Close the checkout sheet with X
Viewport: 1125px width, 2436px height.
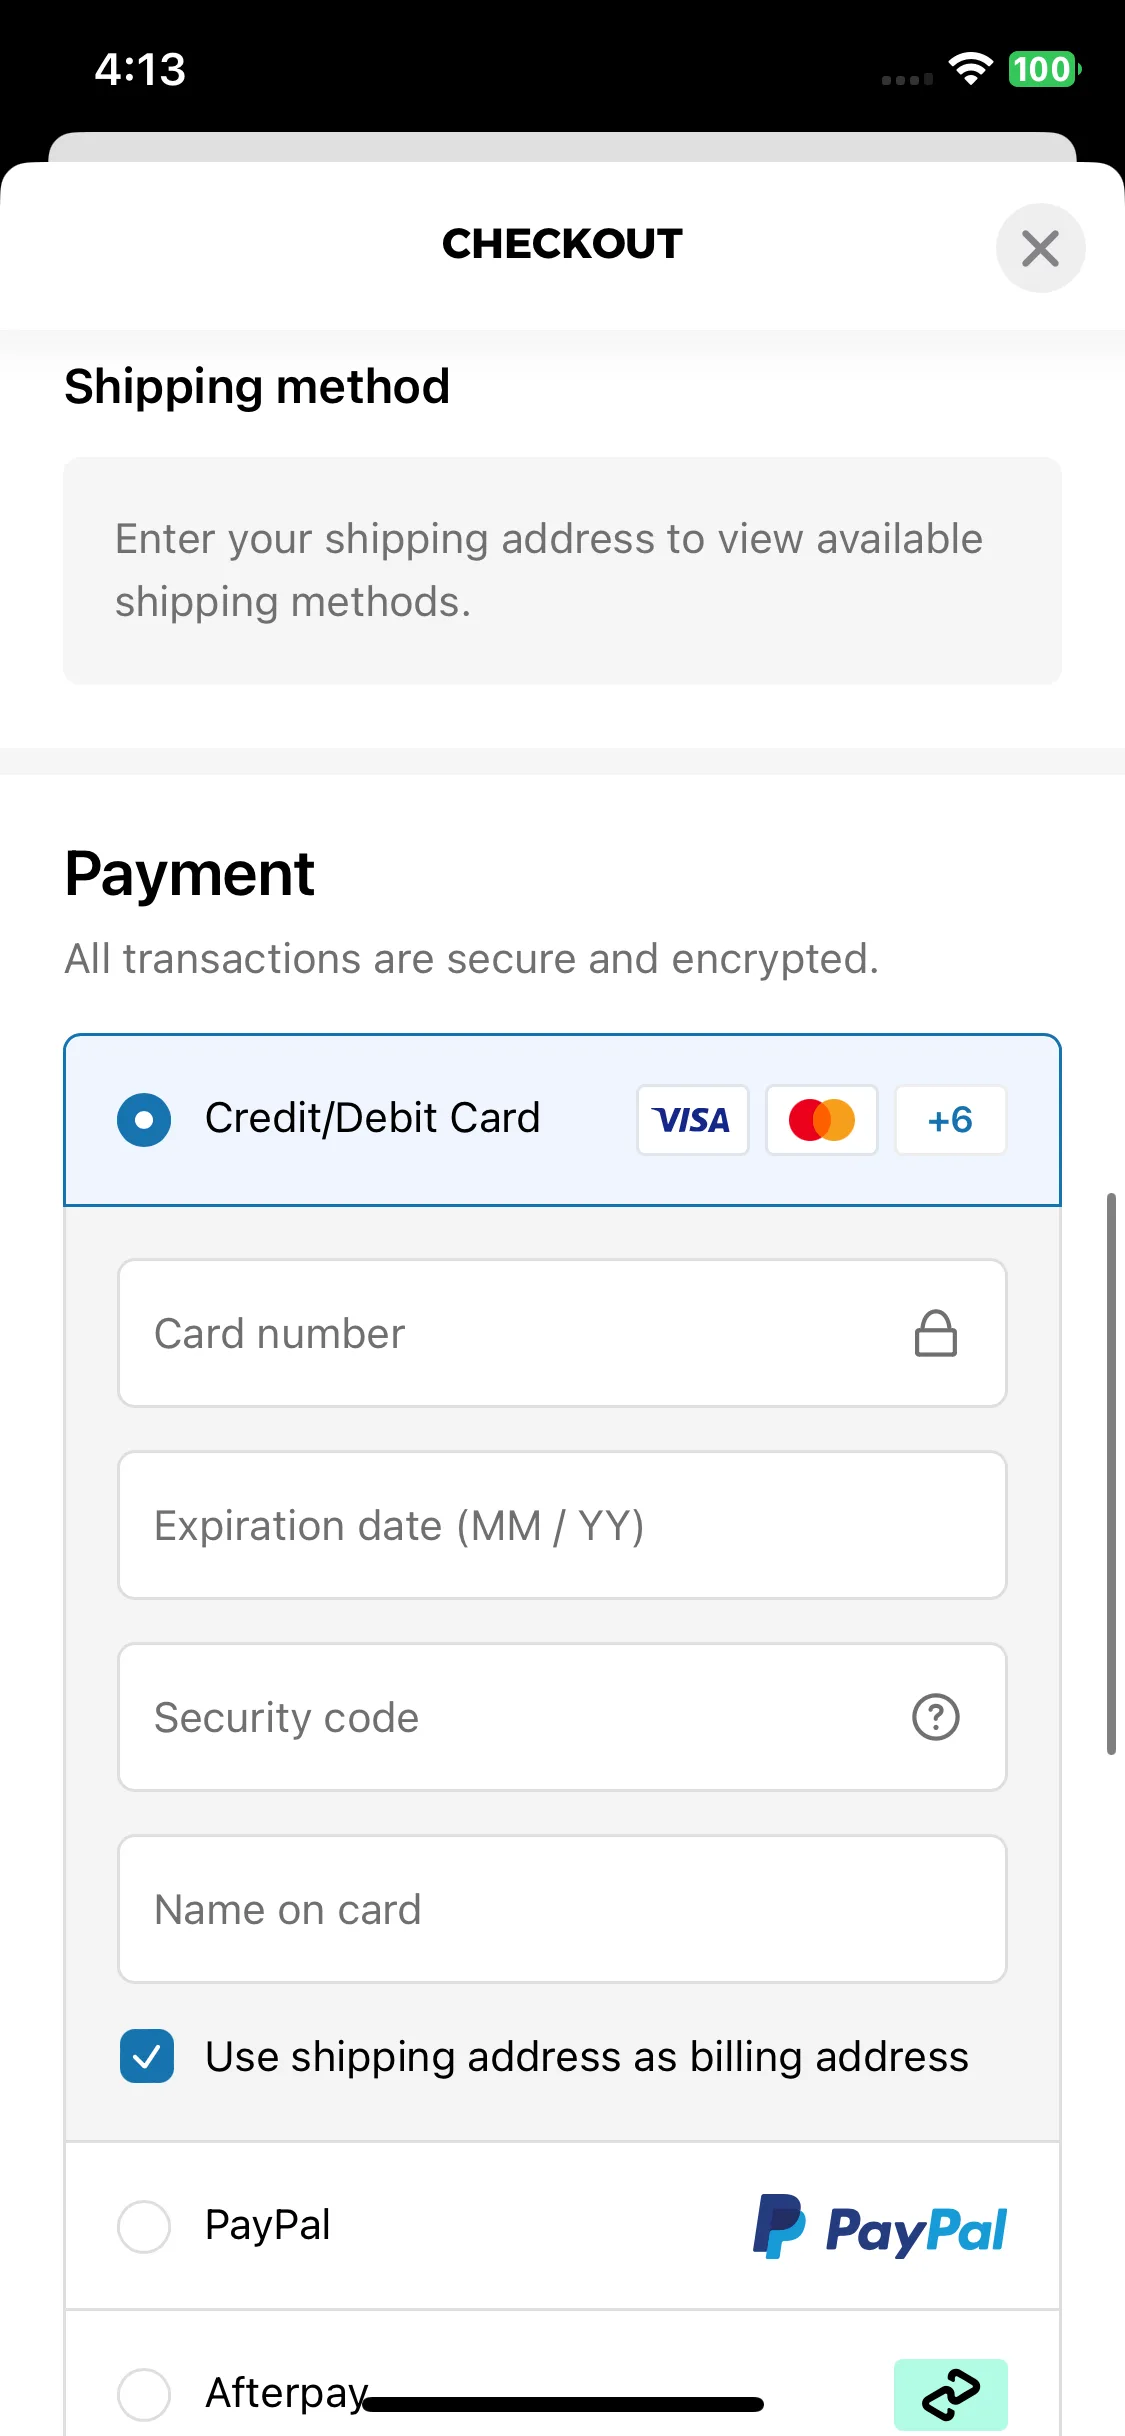[1040, 248]
